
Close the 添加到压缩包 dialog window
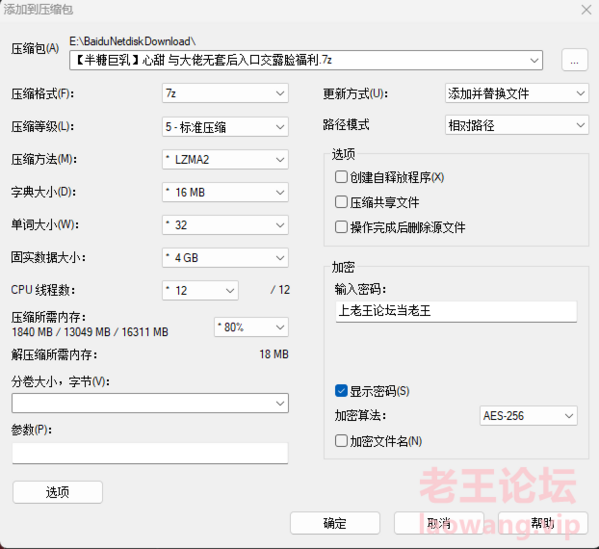[x=586, y=10]
